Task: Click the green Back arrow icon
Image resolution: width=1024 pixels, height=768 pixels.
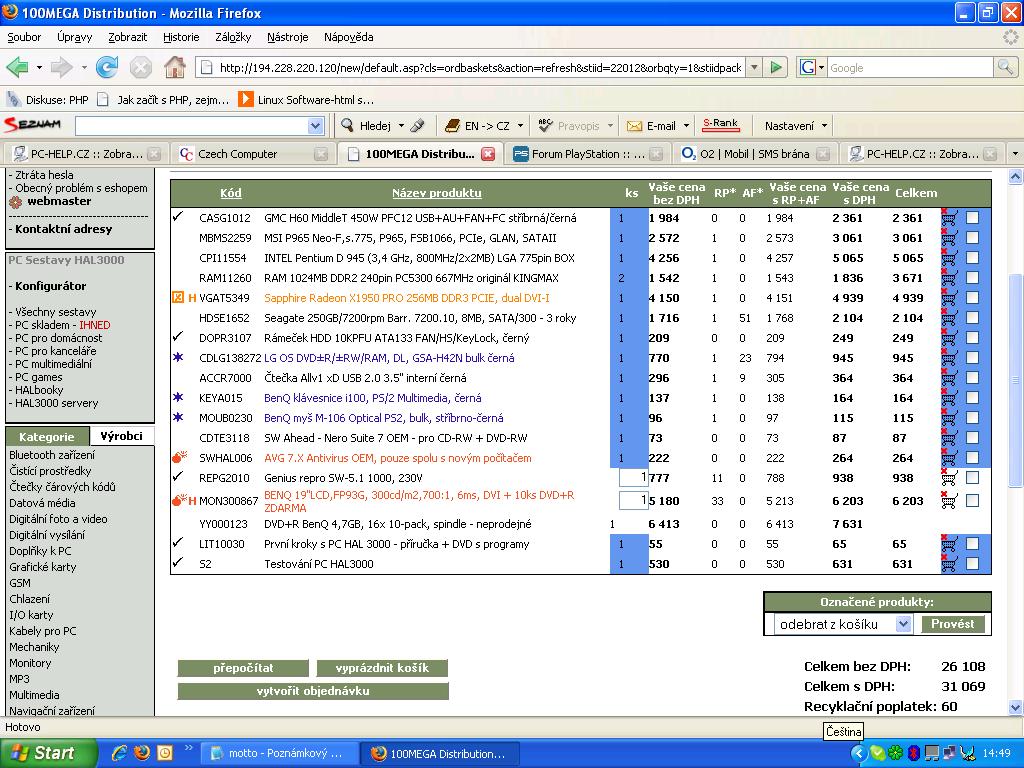Action: 17,68
